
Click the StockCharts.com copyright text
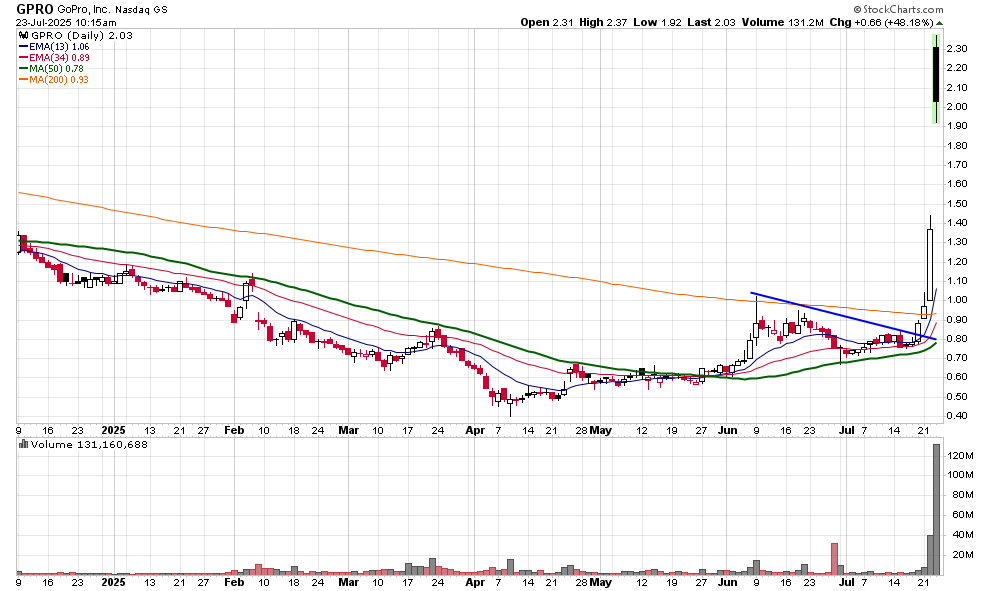pyautogui.click(x=898, y=9)
